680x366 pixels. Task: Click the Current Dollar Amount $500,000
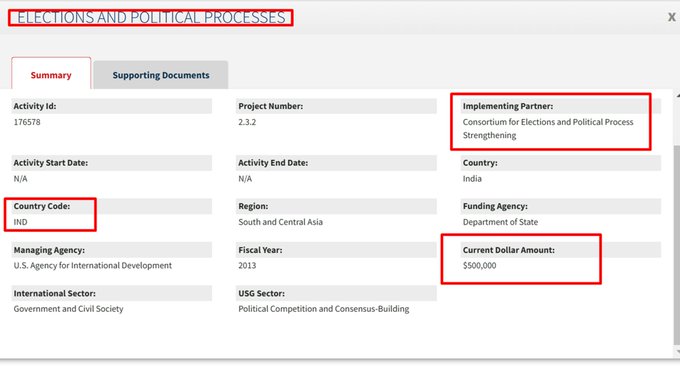[x=479, y=265]
